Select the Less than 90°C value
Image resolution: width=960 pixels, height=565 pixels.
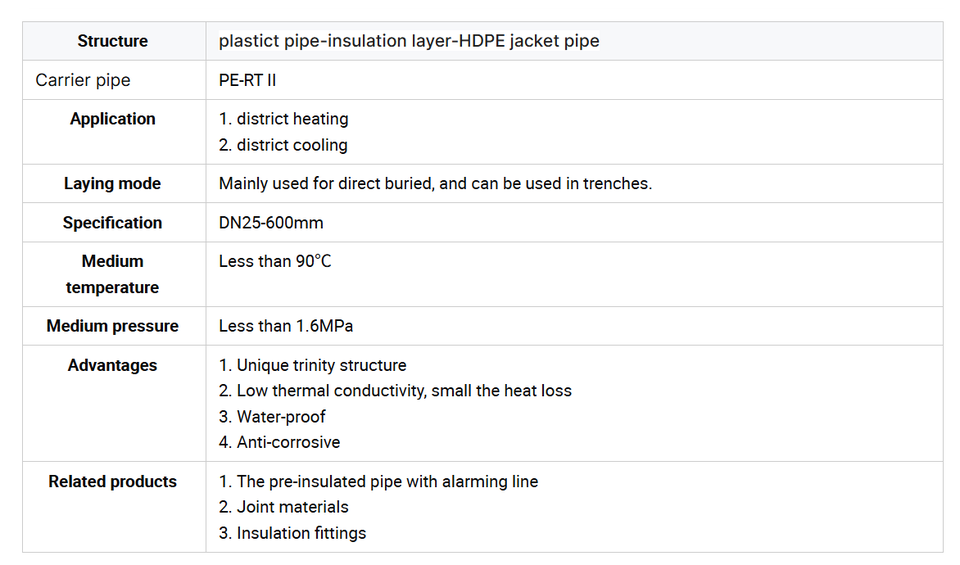(275, 261)
